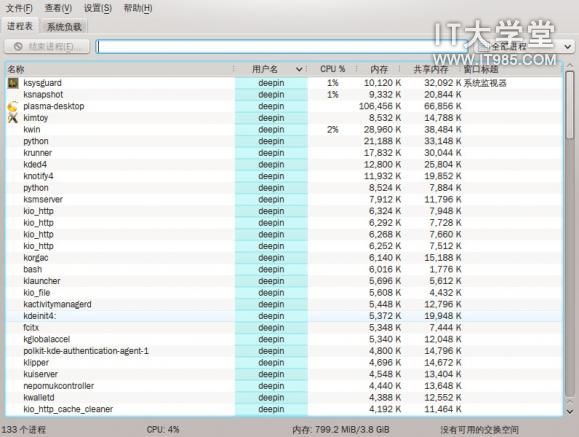This screenshot has height=437, width=579.
Task: Sort by the CPU % column header
Action: click(x=332, y=69)
